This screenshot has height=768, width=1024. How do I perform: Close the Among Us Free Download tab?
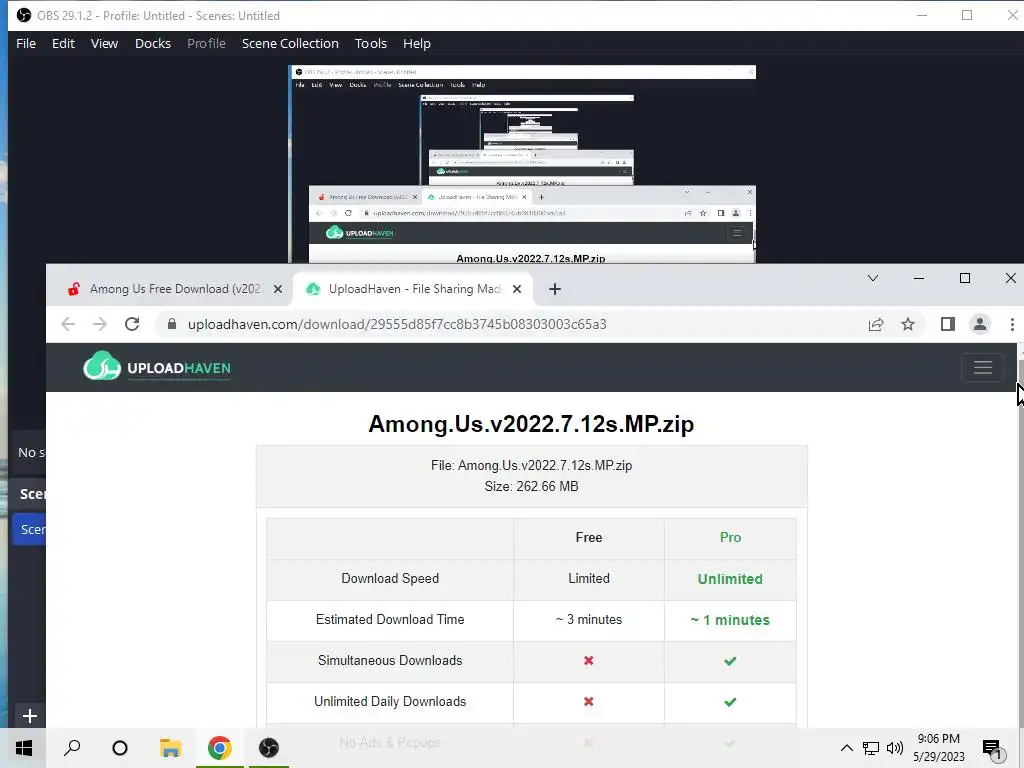[x=278, y=289]
